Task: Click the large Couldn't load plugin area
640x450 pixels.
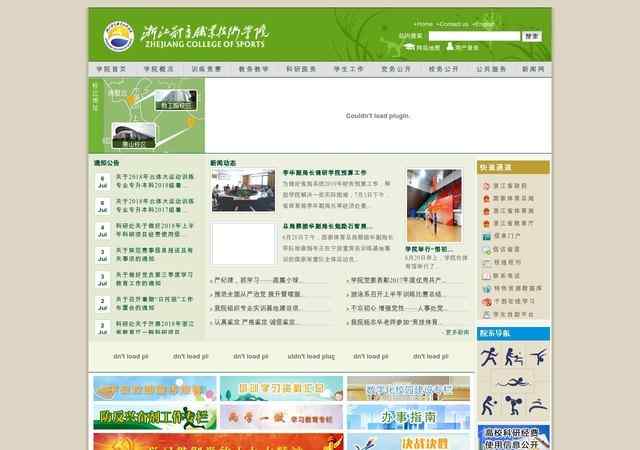Action: 378,116
